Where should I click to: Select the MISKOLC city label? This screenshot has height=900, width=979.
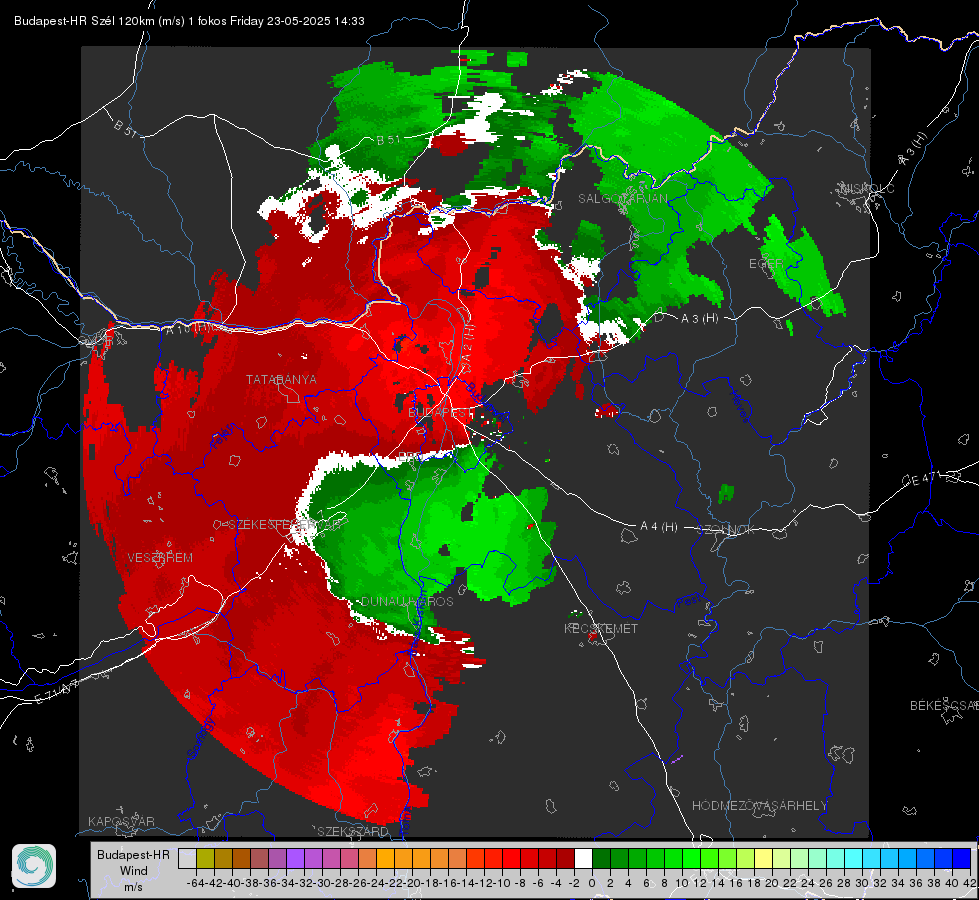[867, 188]
